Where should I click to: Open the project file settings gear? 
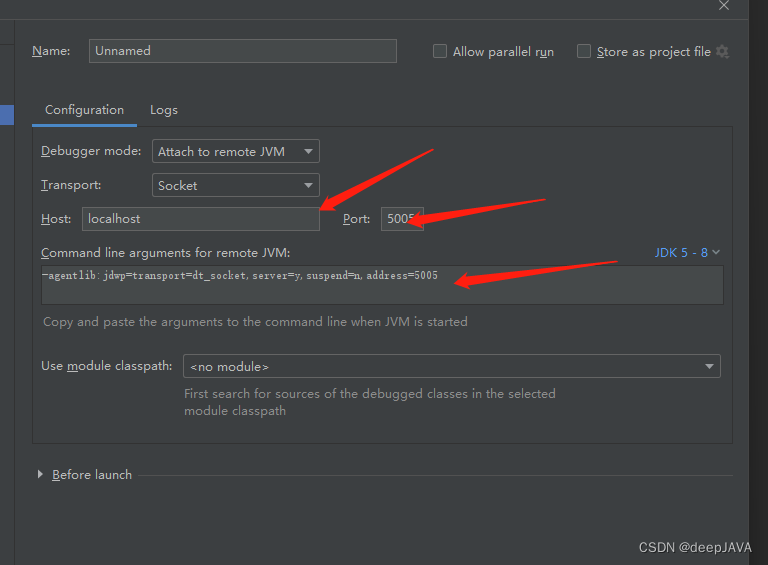point(722,51)
